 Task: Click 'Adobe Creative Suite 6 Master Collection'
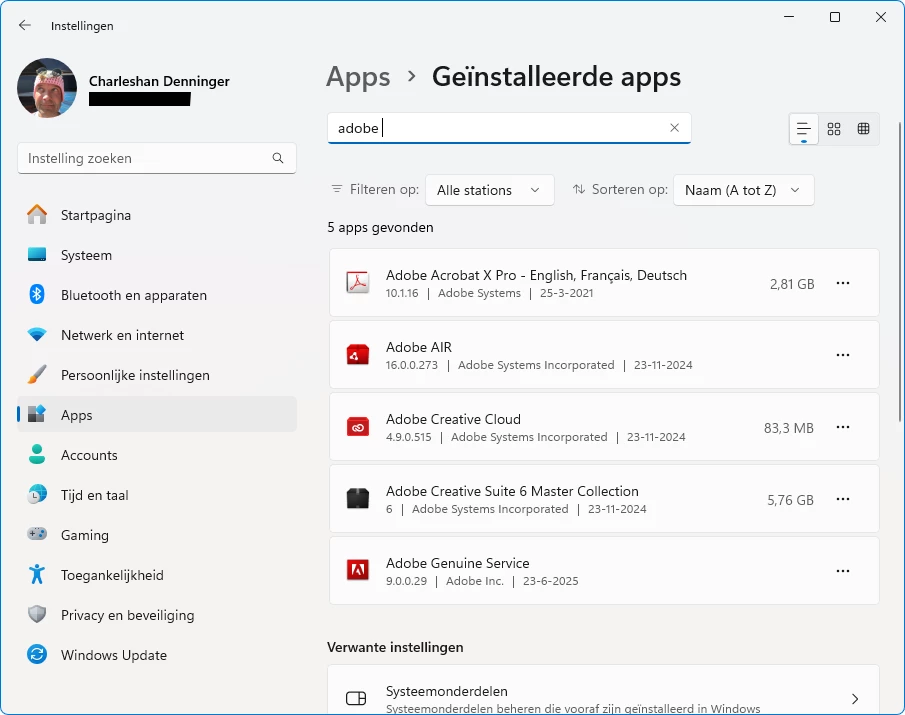(x=512, y=491)
